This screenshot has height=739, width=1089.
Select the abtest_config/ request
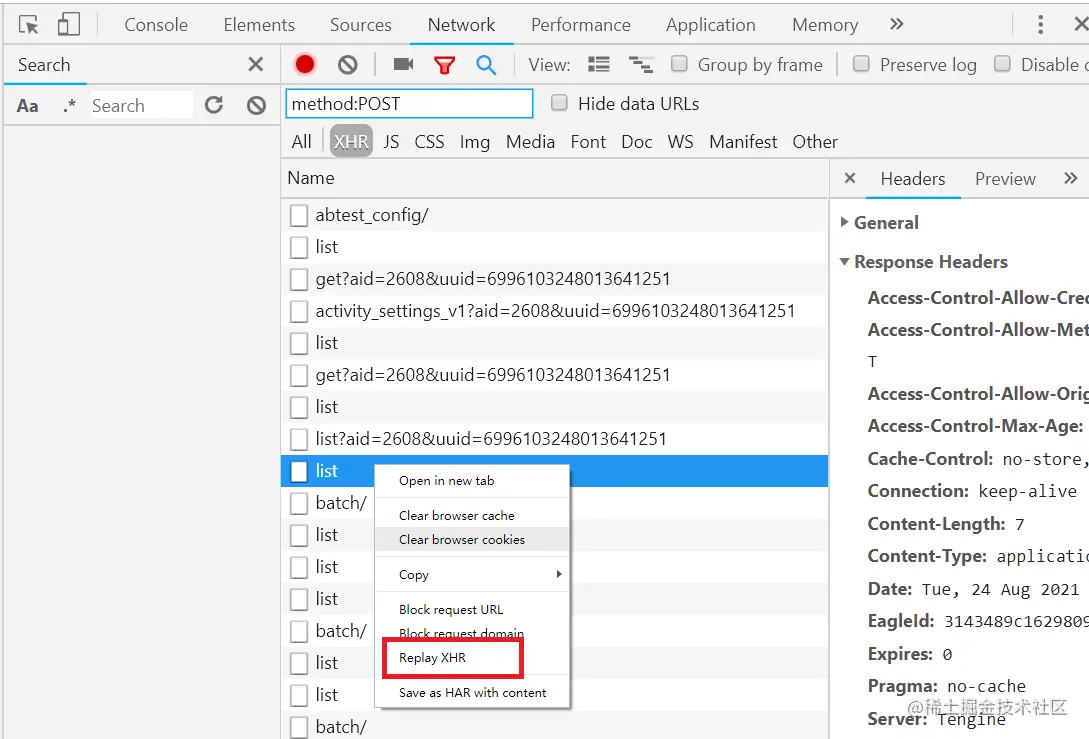[x=555, y=215]
